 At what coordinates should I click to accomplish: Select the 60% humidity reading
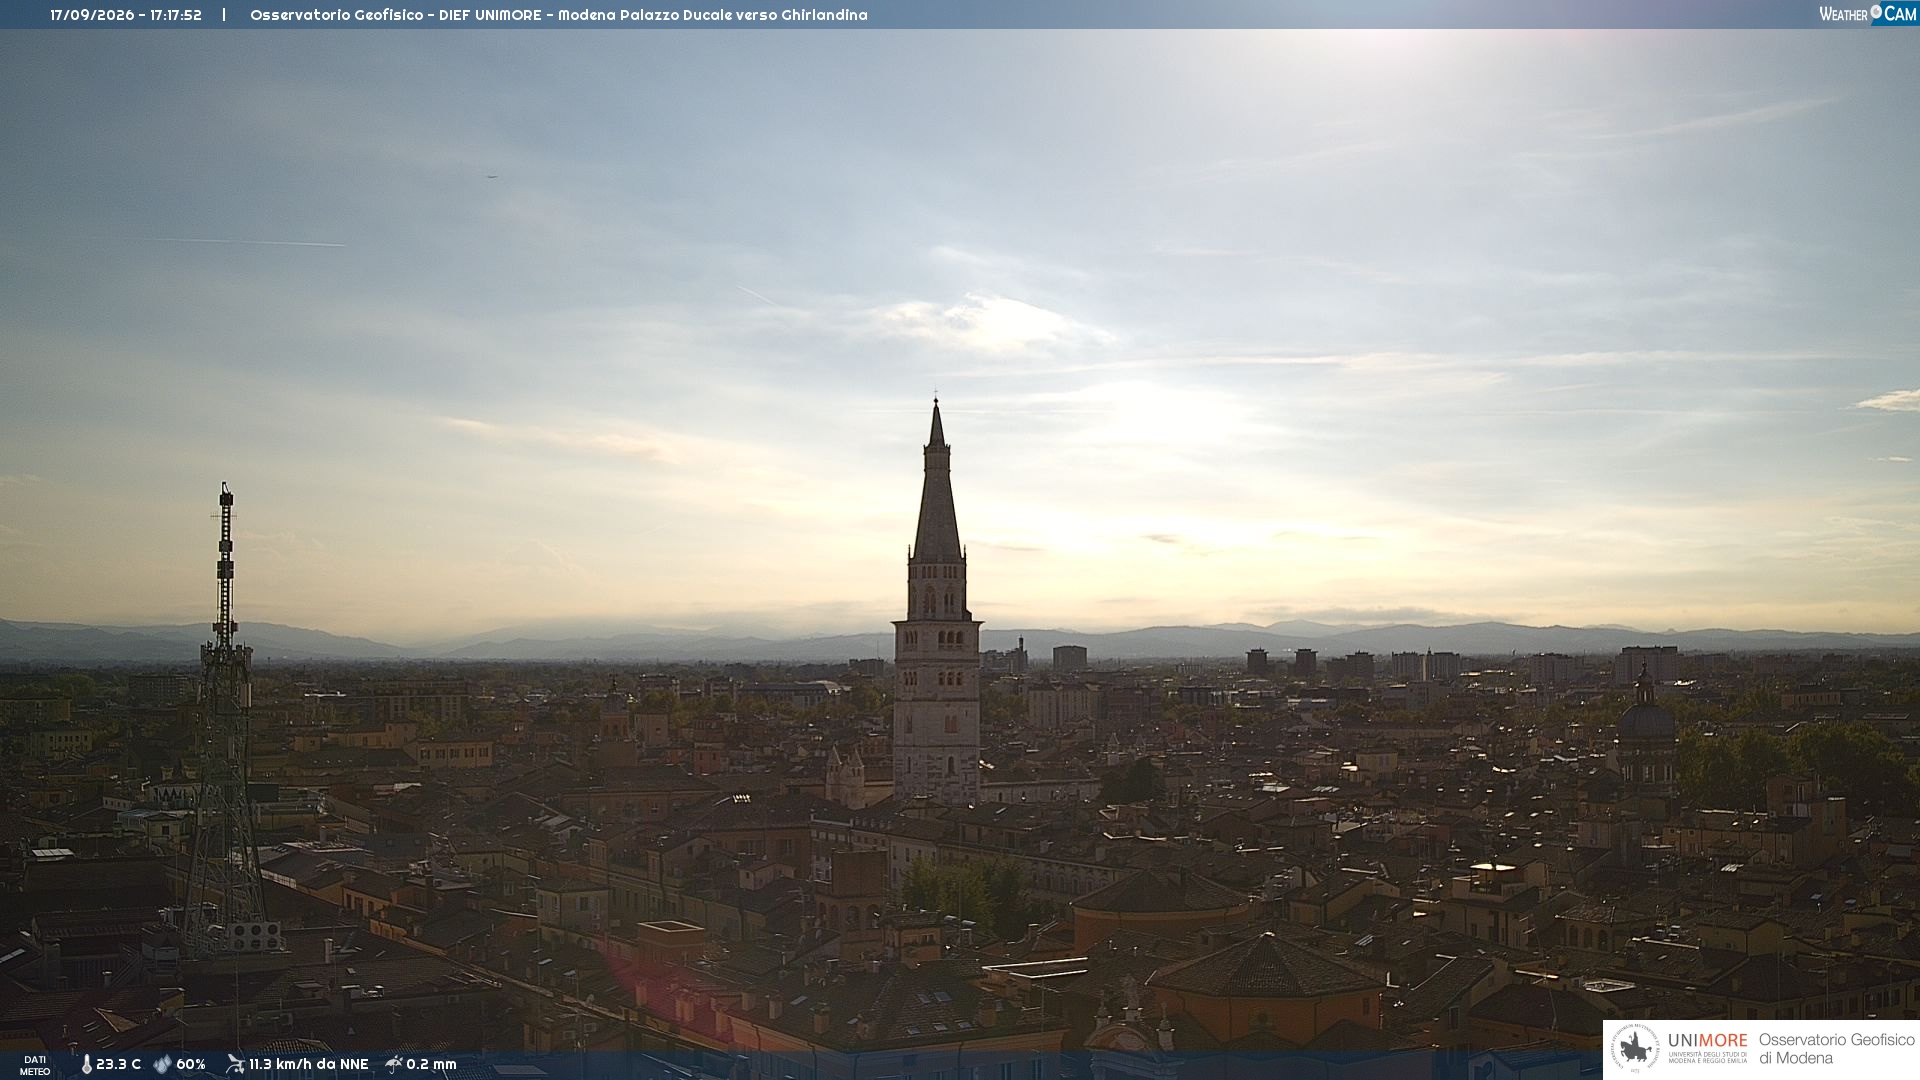[190, 1064]
